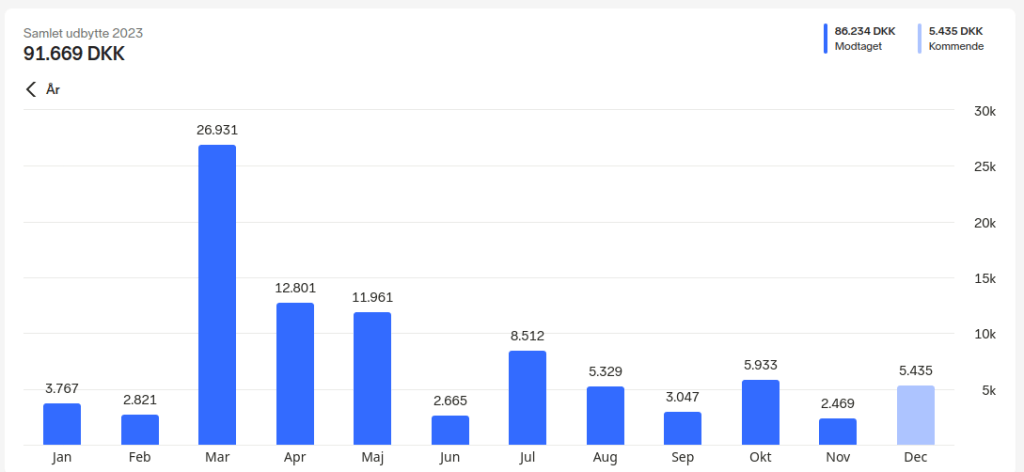The image size is (1024, 472).
Task: Click the June bar showing 2.665
Action: pyautogui.click(x=450, y=430)
